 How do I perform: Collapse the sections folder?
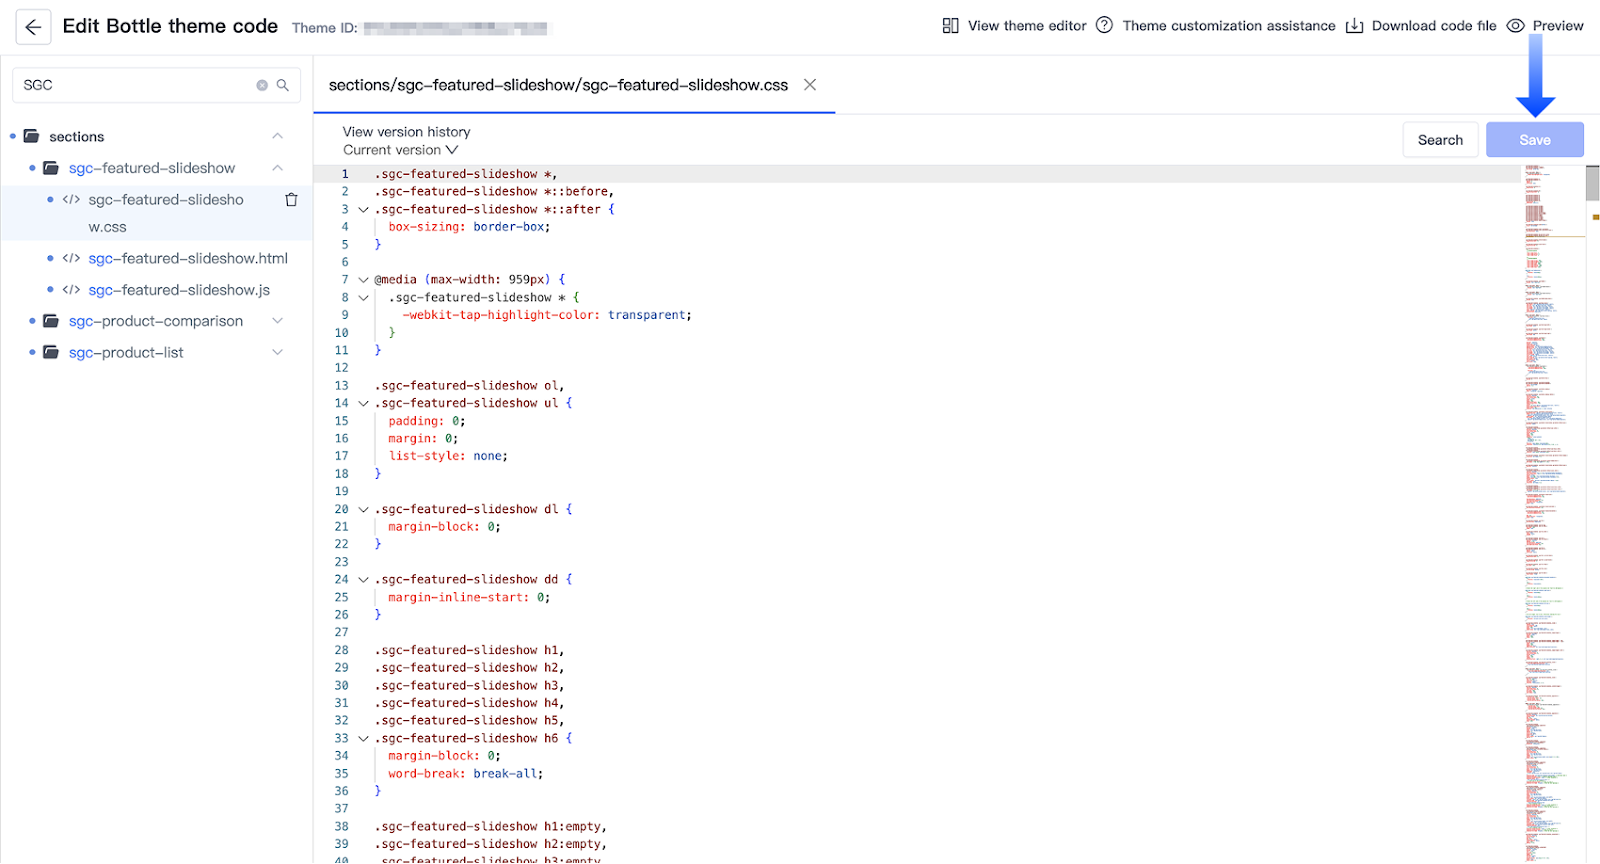[x=277, y=137]
